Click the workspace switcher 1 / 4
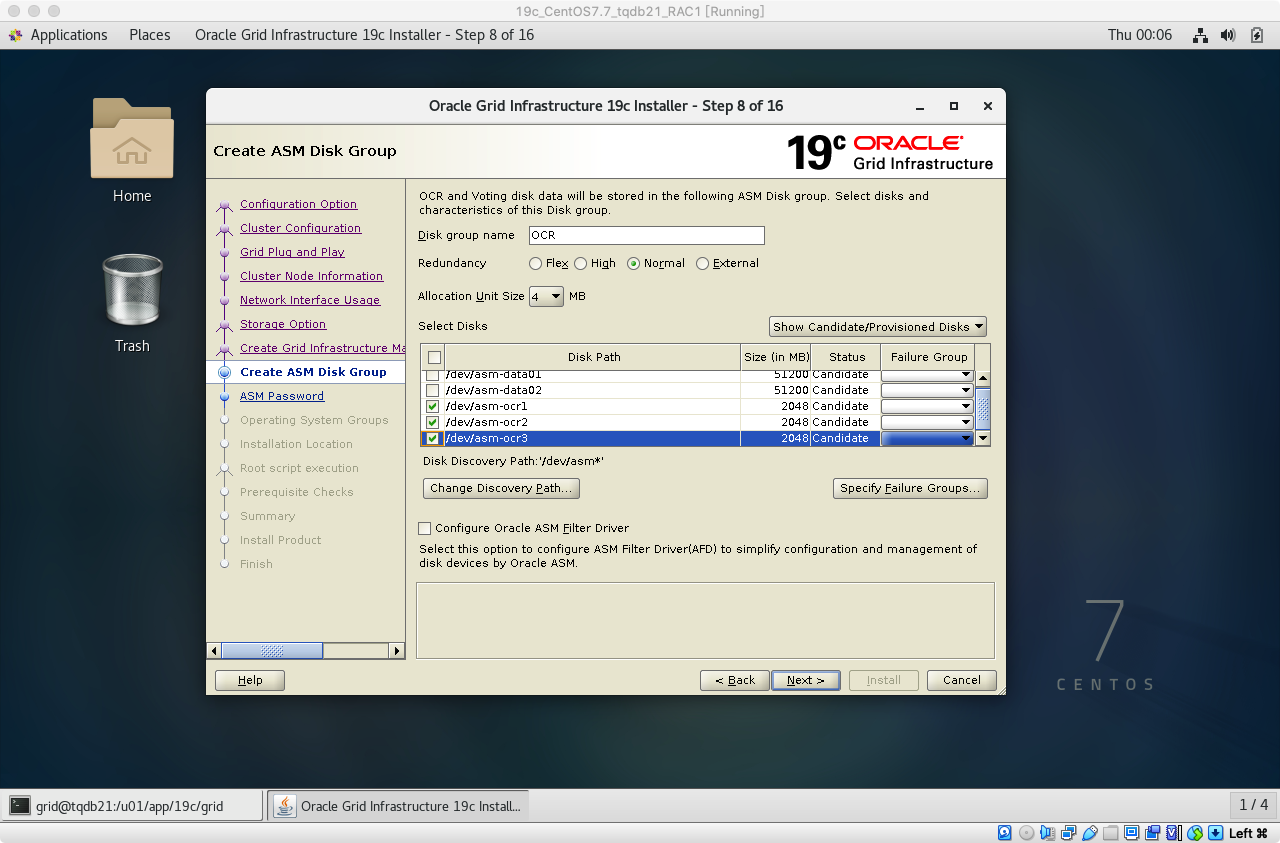Viewport: 1280px width, 843px height. [x=1253, y=805]
